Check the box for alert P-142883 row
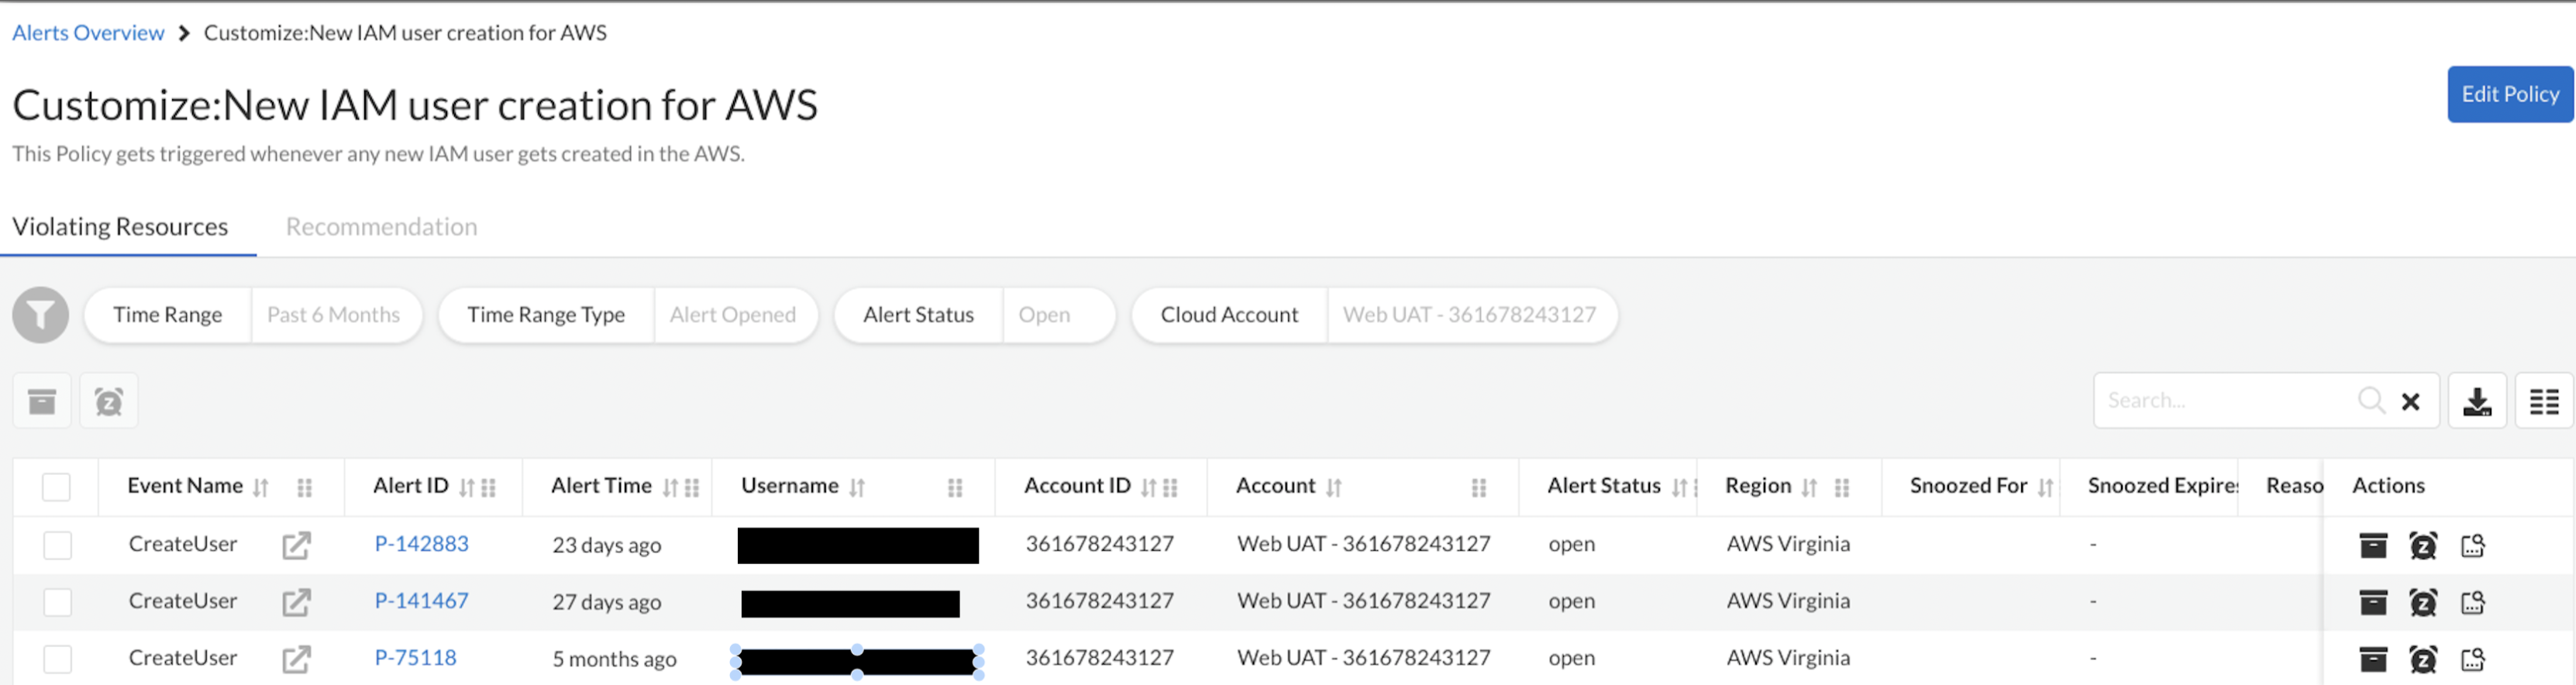The height and width of the screenshot is (685, 2576). click(57, 545)
